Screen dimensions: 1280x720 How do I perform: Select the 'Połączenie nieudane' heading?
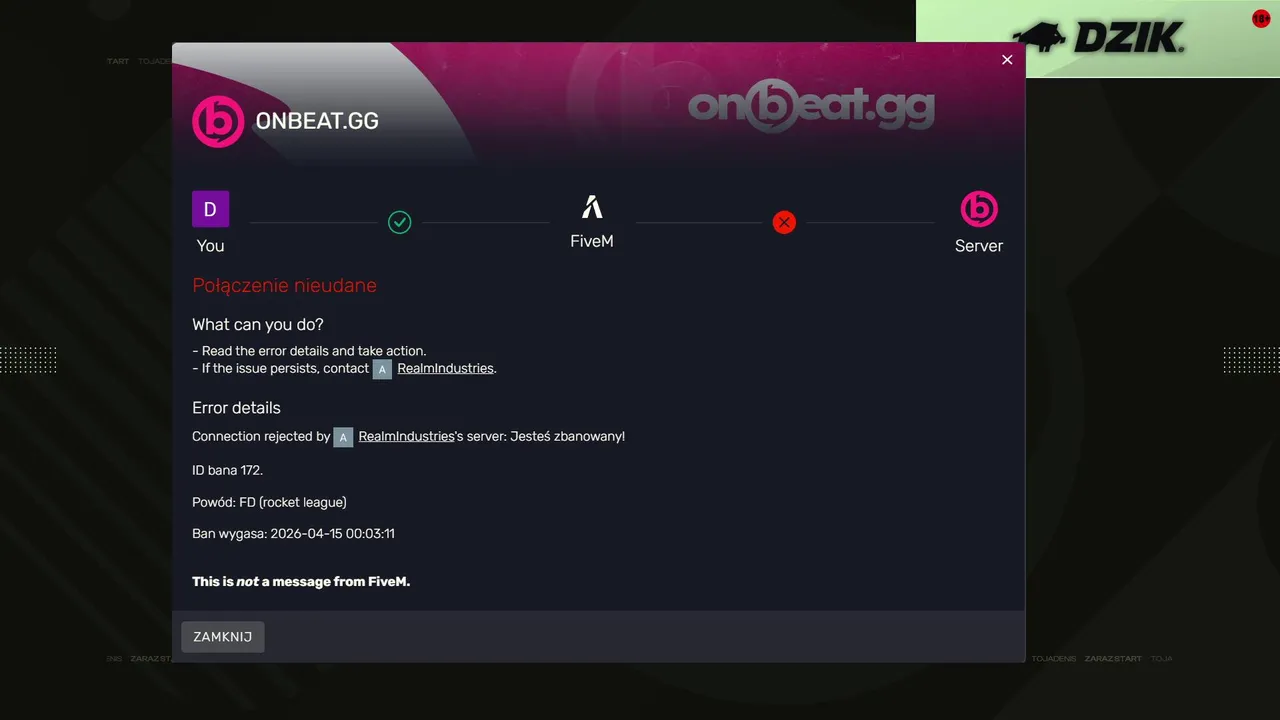point(284,286)
